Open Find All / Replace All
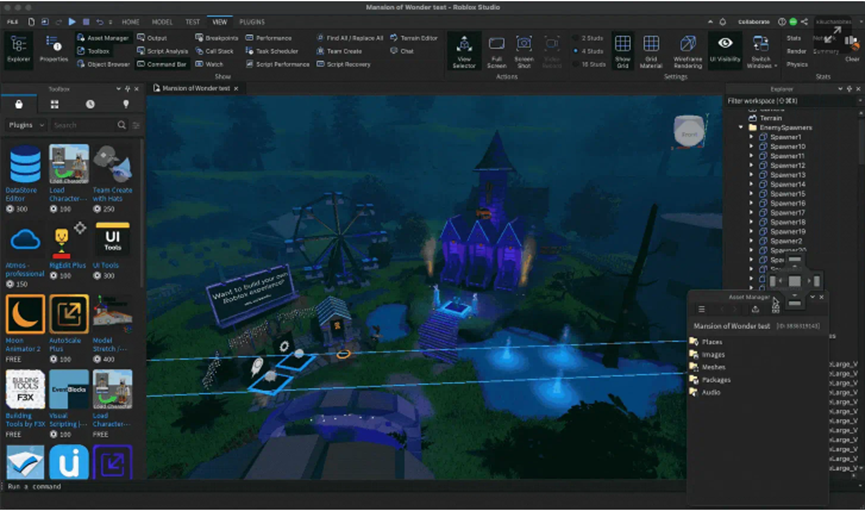The height and width of the screenshot is (511, 865). tap(350, 38)
